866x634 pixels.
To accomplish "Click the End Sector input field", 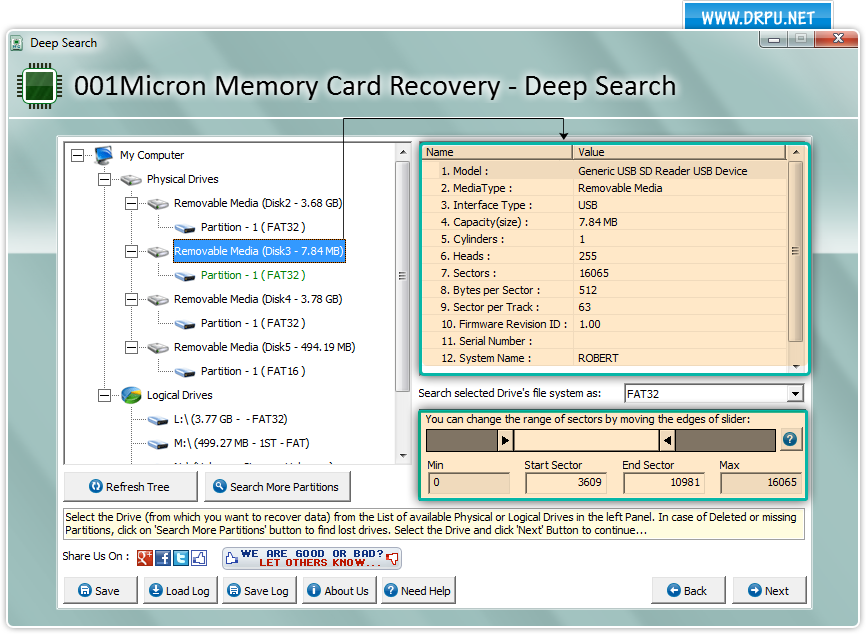I will [x=664, y=483].
